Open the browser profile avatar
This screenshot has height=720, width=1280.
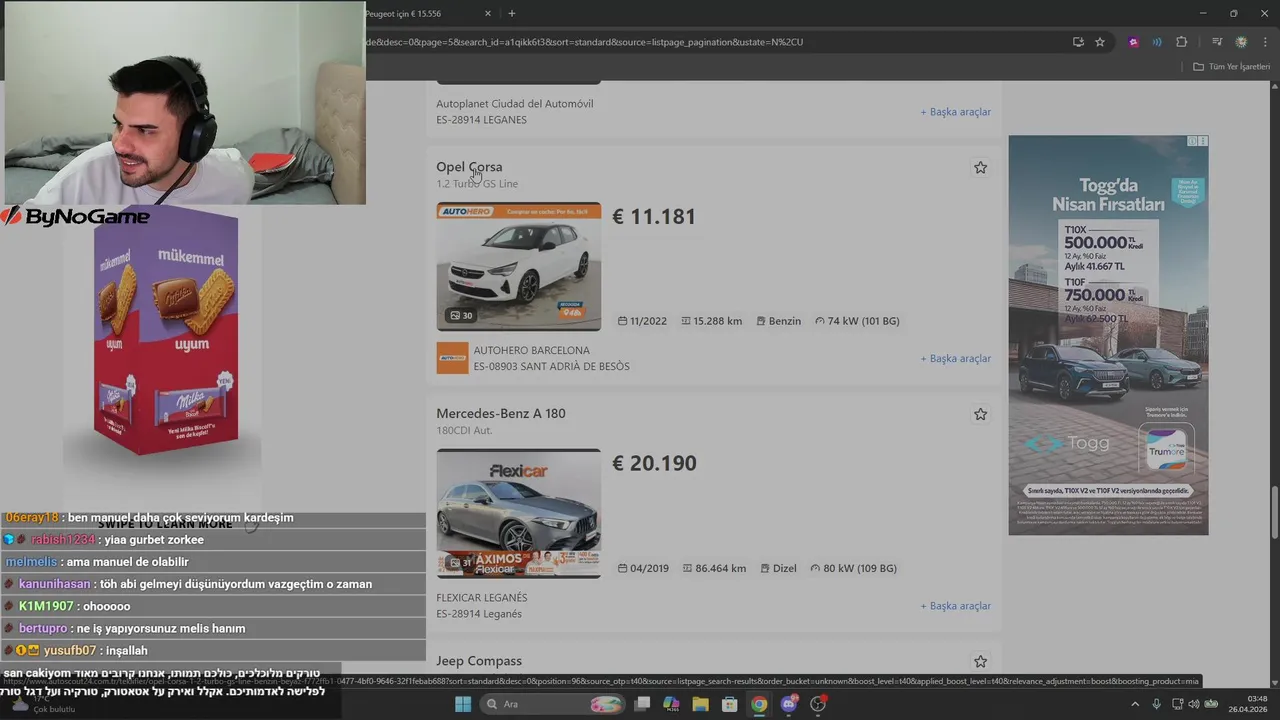coord(1241,42)
